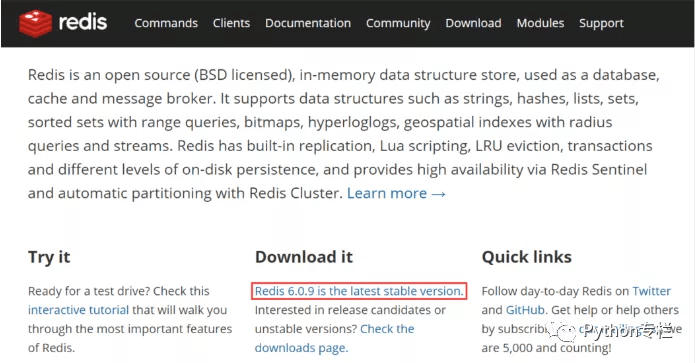Viewport: 695px width, 363px height.
Task: Open the Check the downloads page link
Action: (x=334, y=339)
